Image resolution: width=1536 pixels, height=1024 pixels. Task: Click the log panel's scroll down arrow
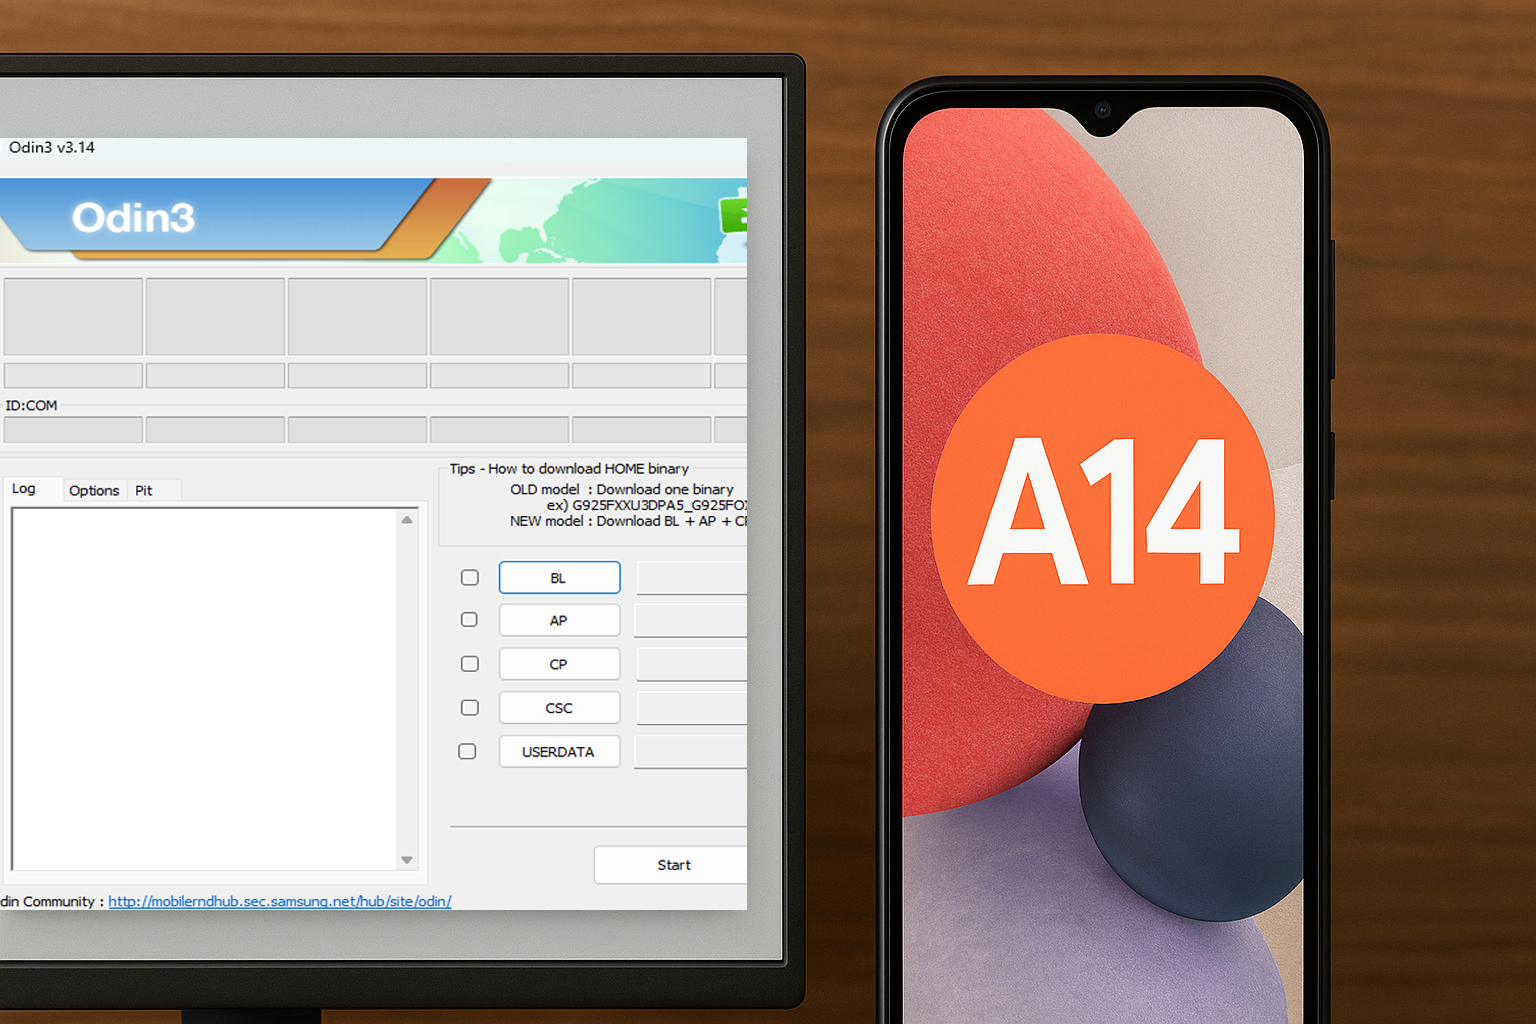coord(407,859)
